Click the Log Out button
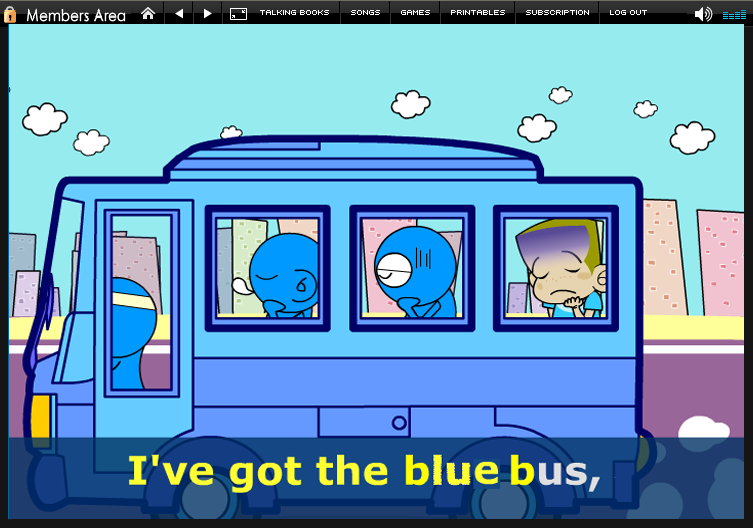Viewport: 753px width, 528px height. (x=628, y=13)
